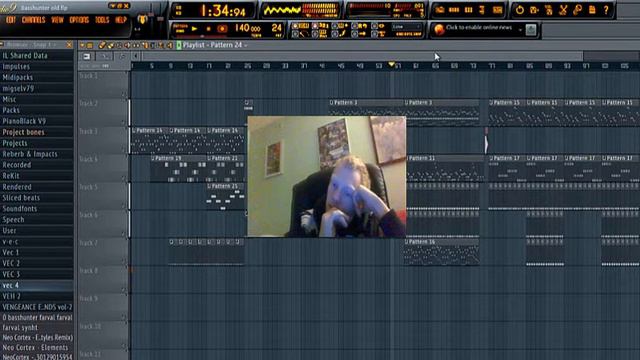The height and width of the screenshot is (360, 640).
Task: Select the playlist slip tool
Action: click(x=136, y=45)
